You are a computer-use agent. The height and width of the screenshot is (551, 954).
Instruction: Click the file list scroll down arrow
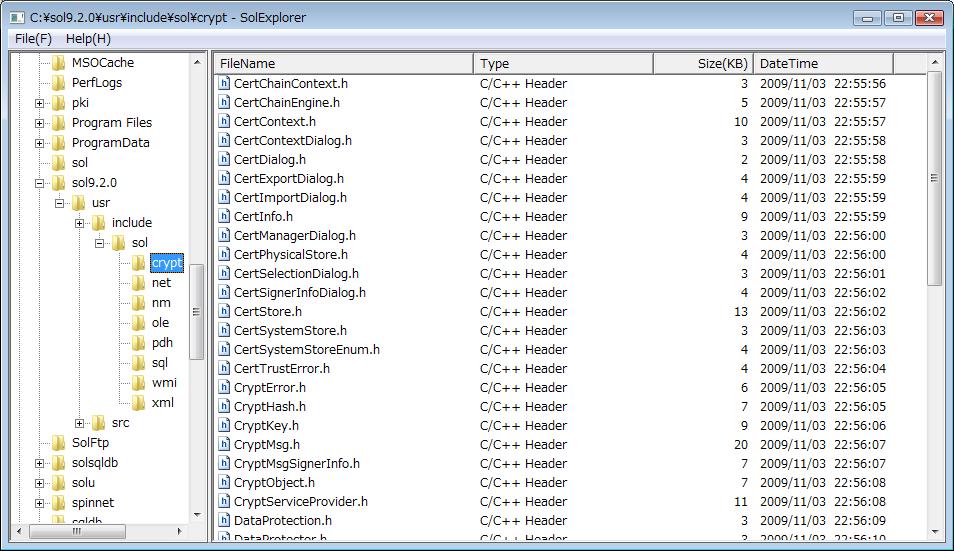pos(935,532)
